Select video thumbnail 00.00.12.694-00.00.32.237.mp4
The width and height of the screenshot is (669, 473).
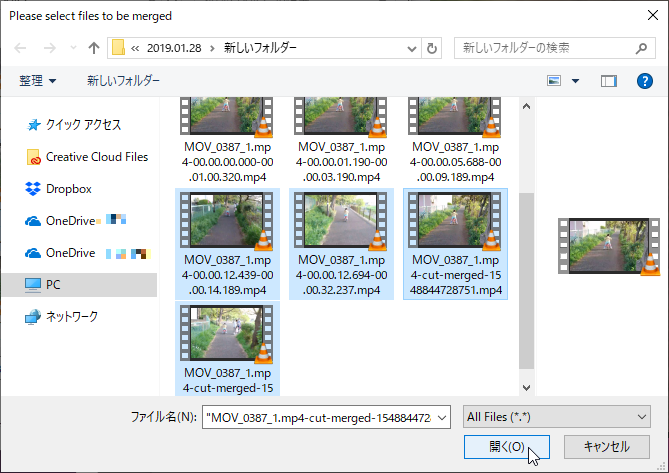pos(340,220)
